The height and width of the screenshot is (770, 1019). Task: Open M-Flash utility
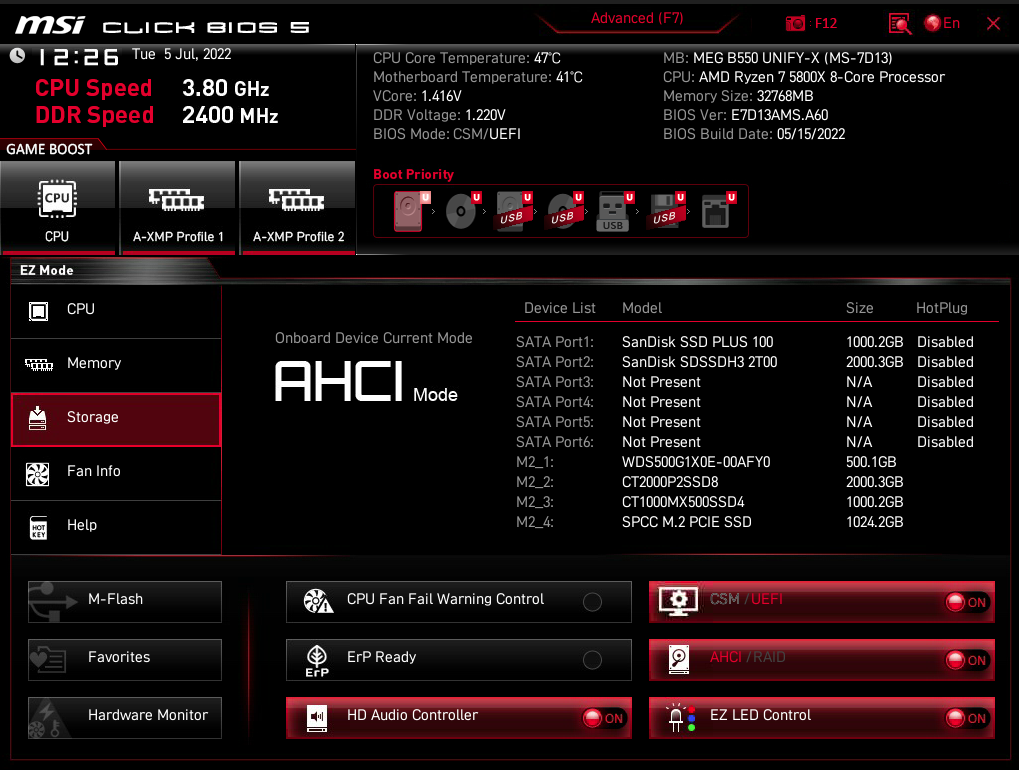click(125, 601)
